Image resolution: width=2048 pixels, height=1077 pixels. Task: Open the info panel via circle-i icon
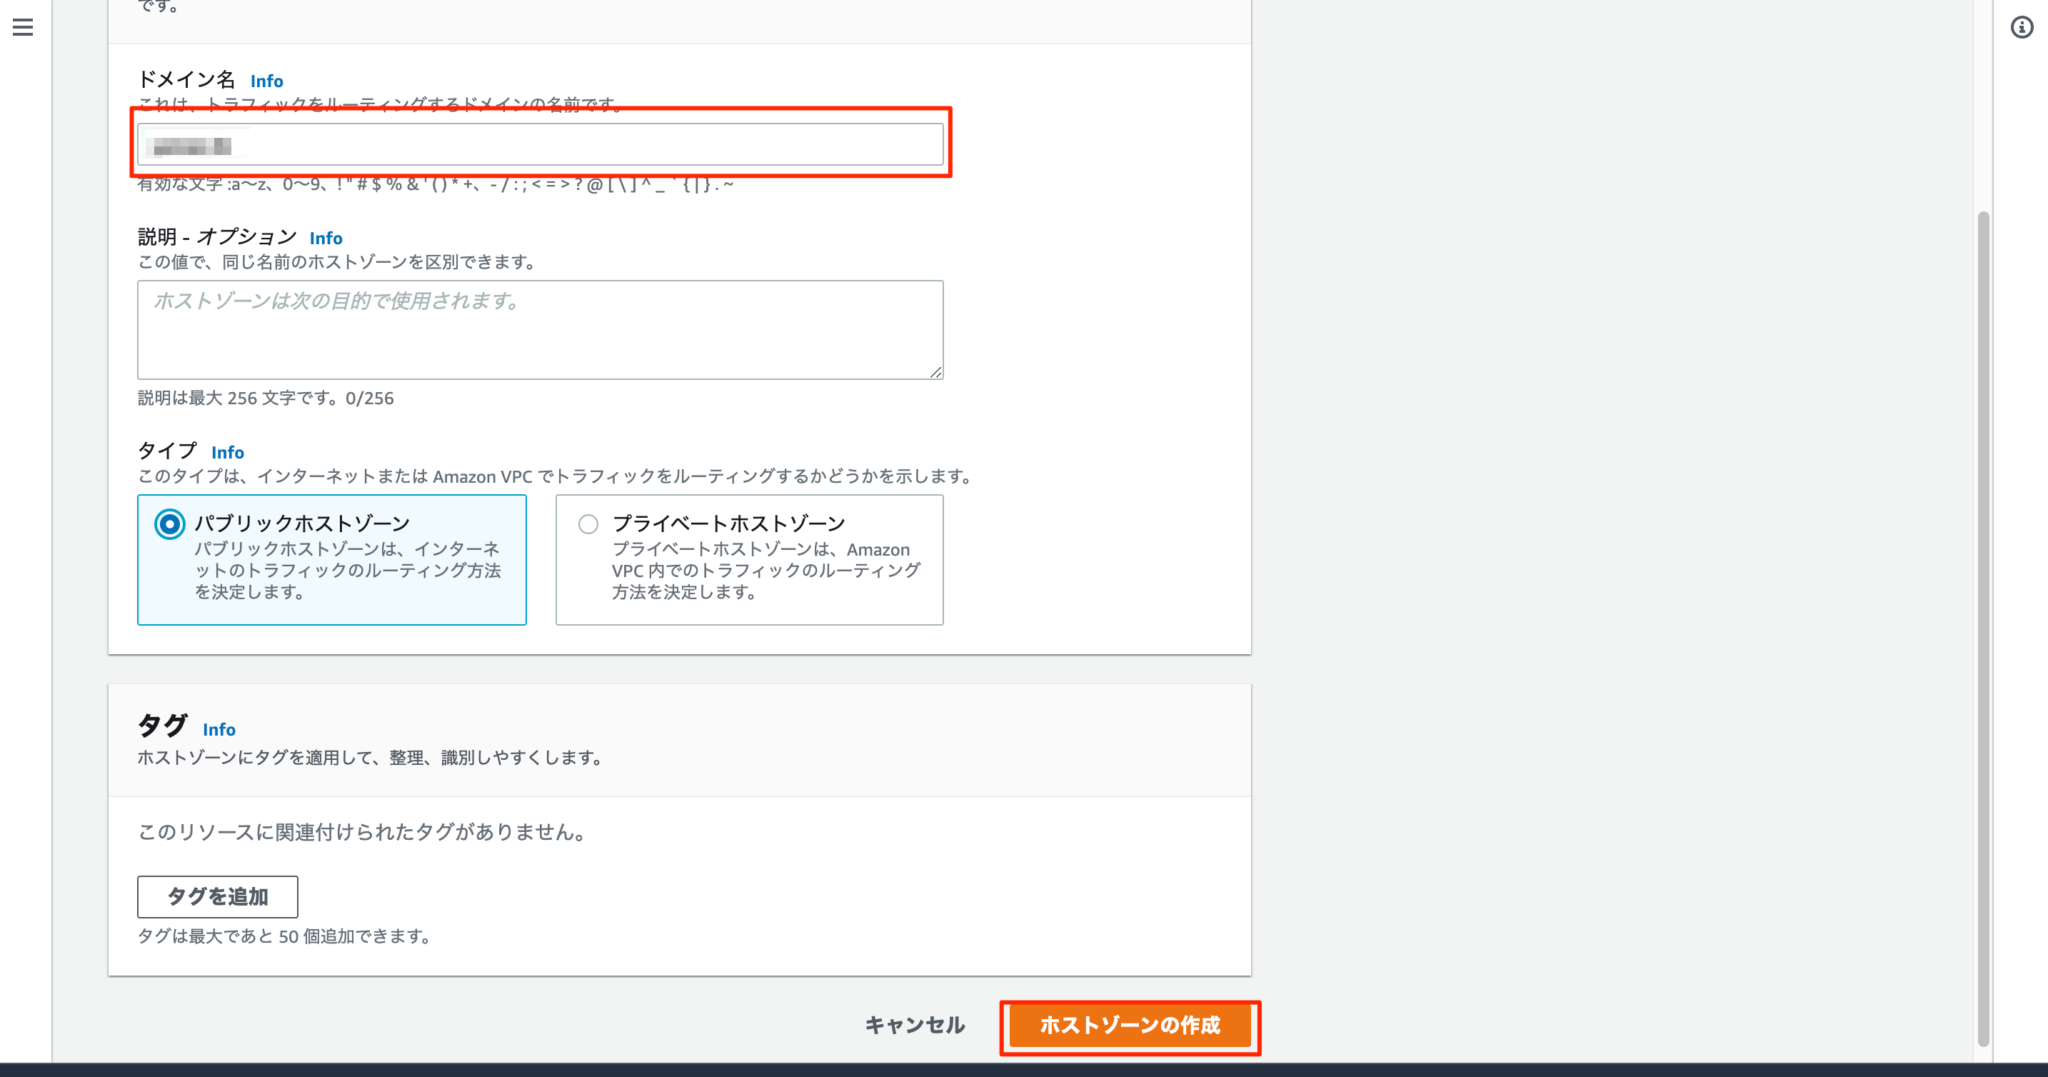[2023, 29]
